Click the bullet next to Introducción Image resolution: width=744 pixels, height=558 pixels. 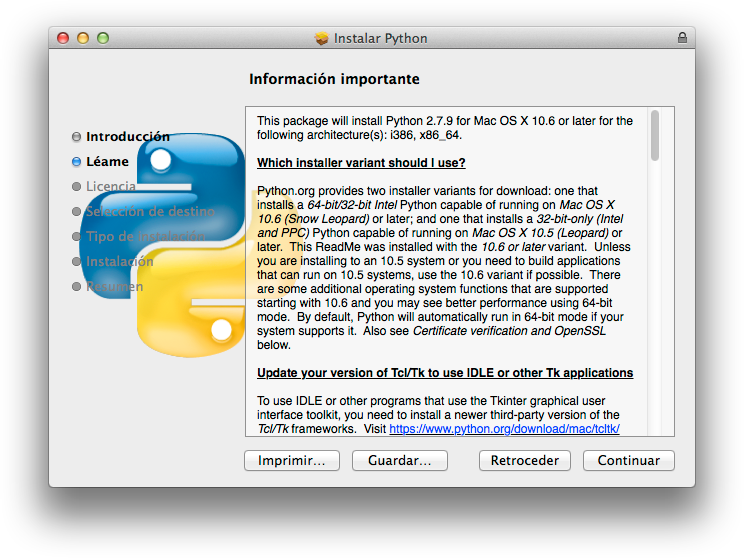tap(76, 137)
